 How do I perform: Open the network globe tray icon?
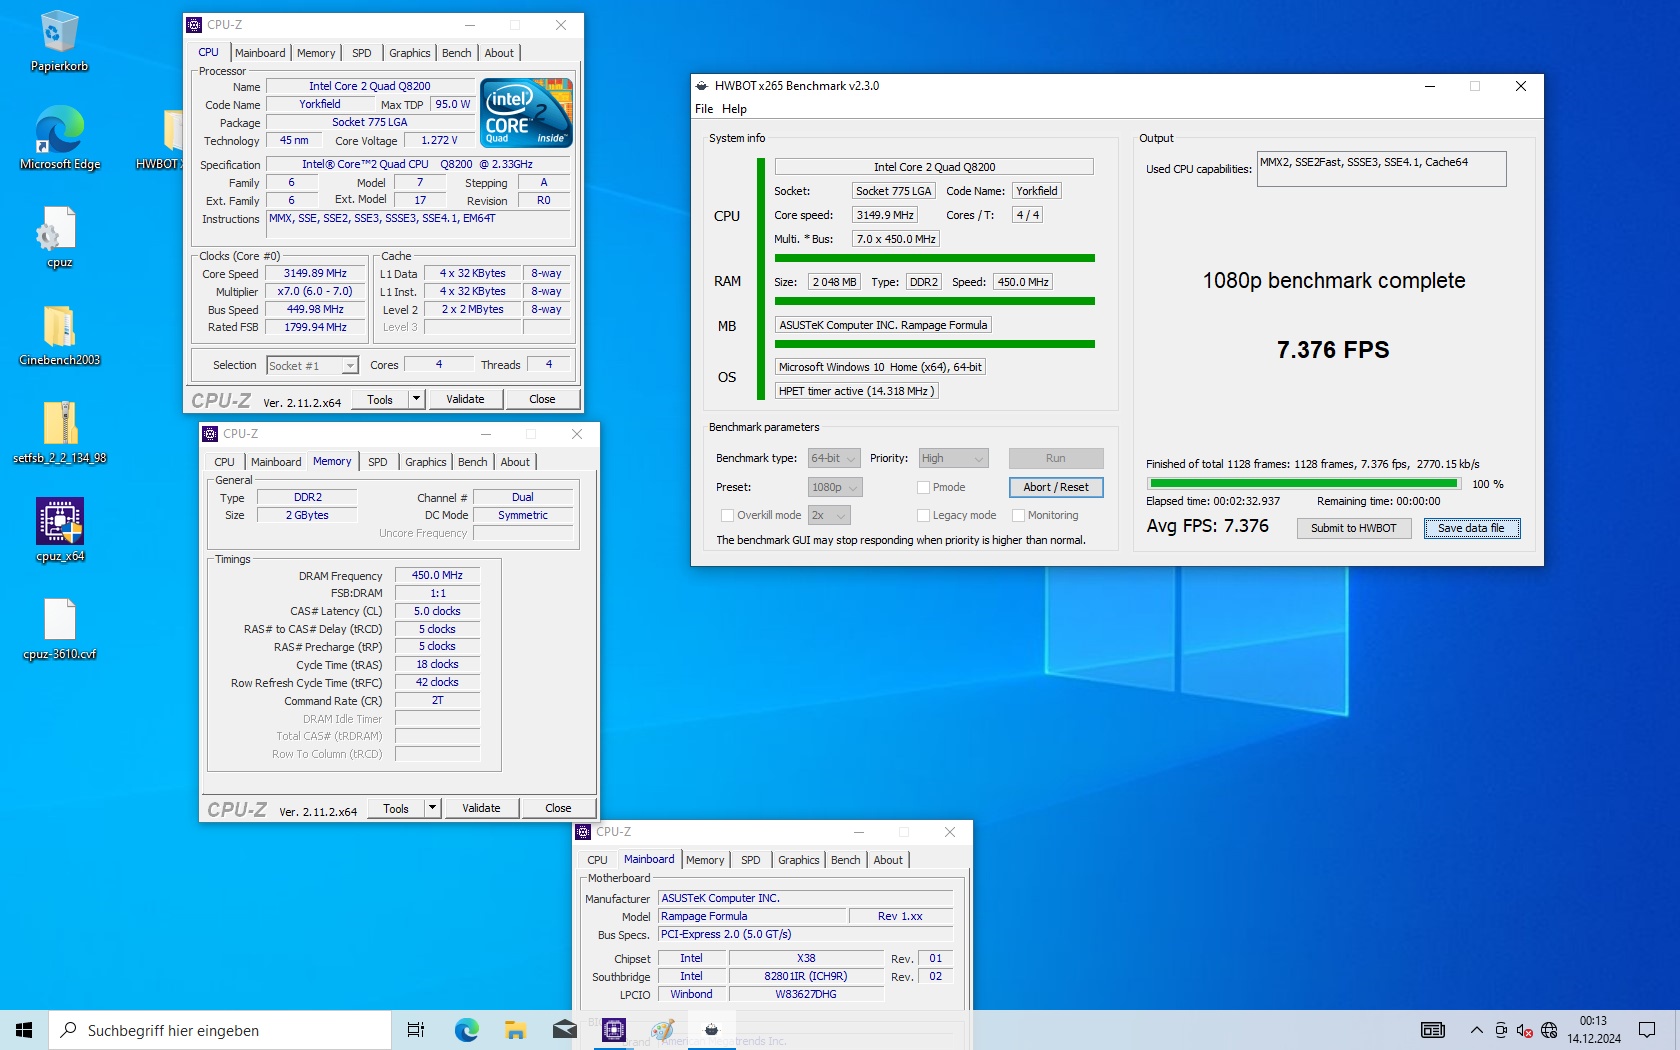1549,1030
